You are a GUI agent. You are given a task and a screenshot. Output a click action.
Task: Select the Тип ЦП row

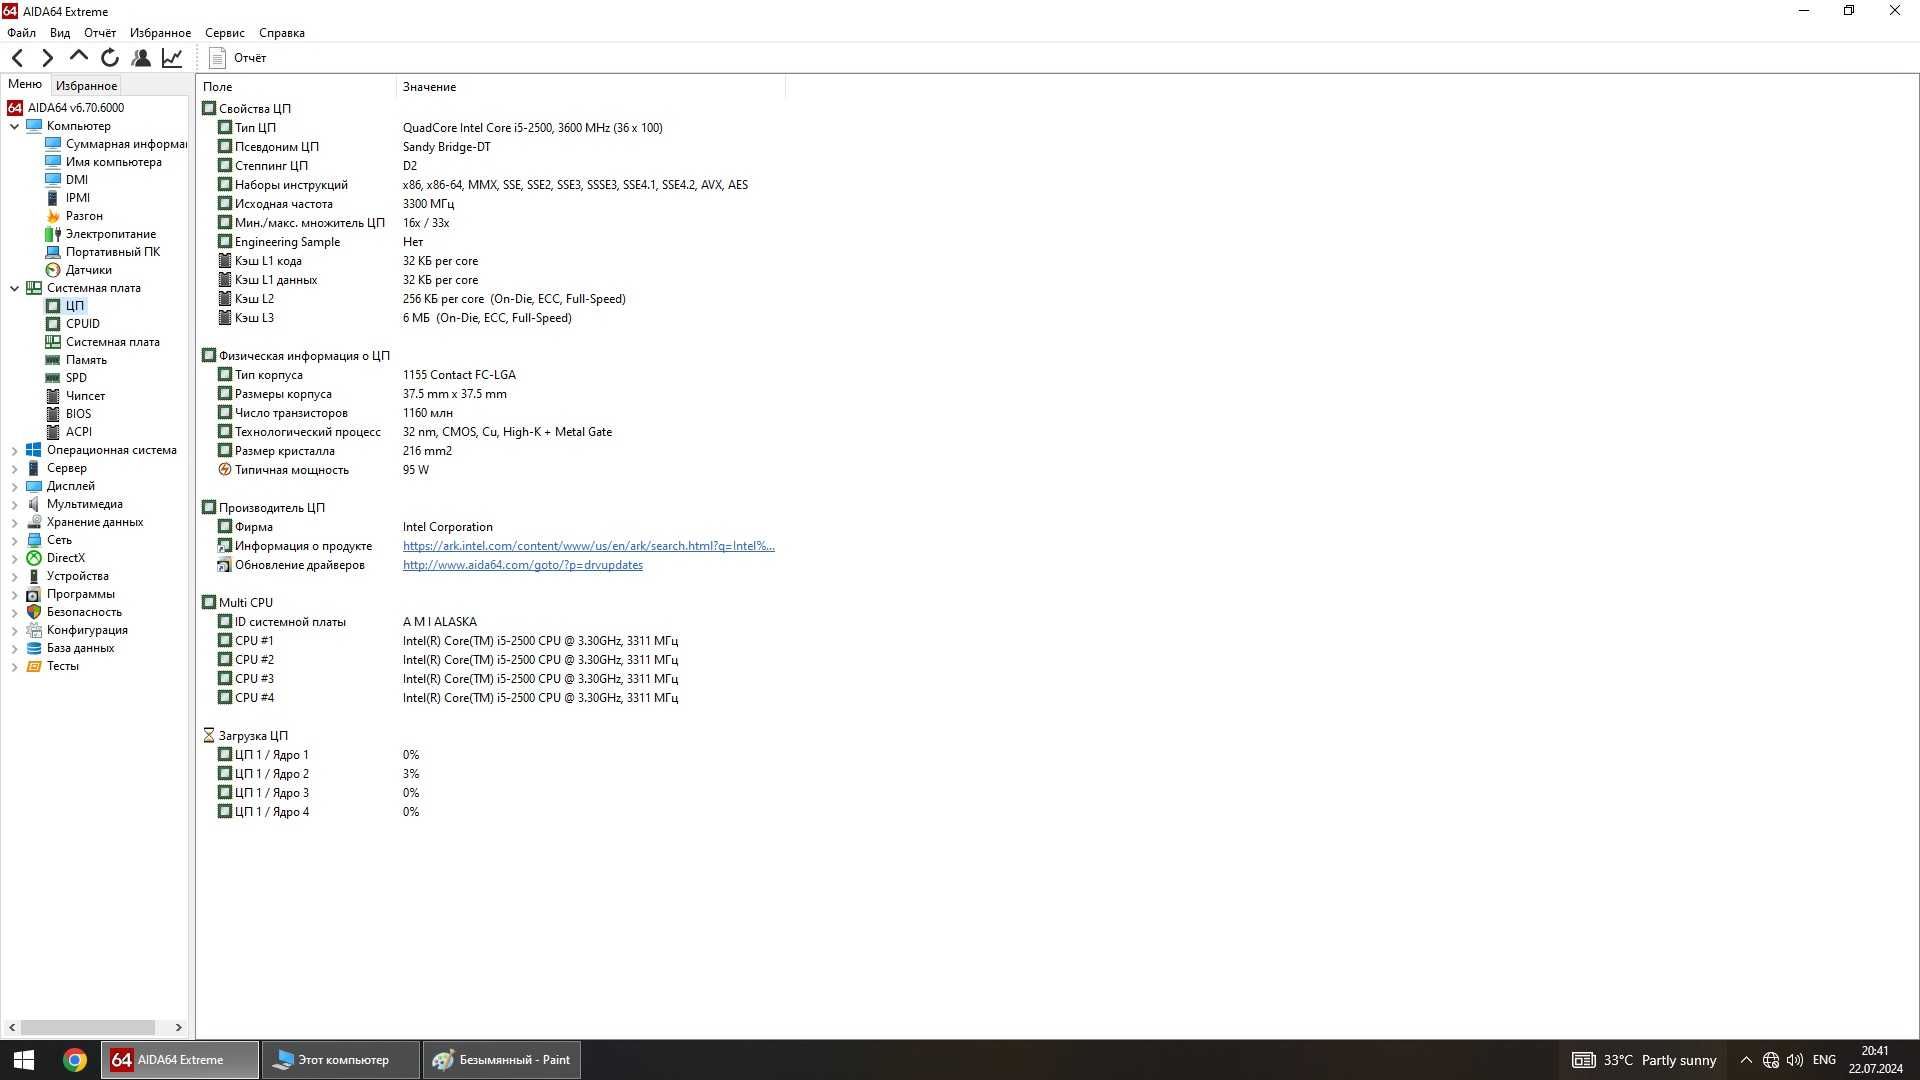point(490,128)
